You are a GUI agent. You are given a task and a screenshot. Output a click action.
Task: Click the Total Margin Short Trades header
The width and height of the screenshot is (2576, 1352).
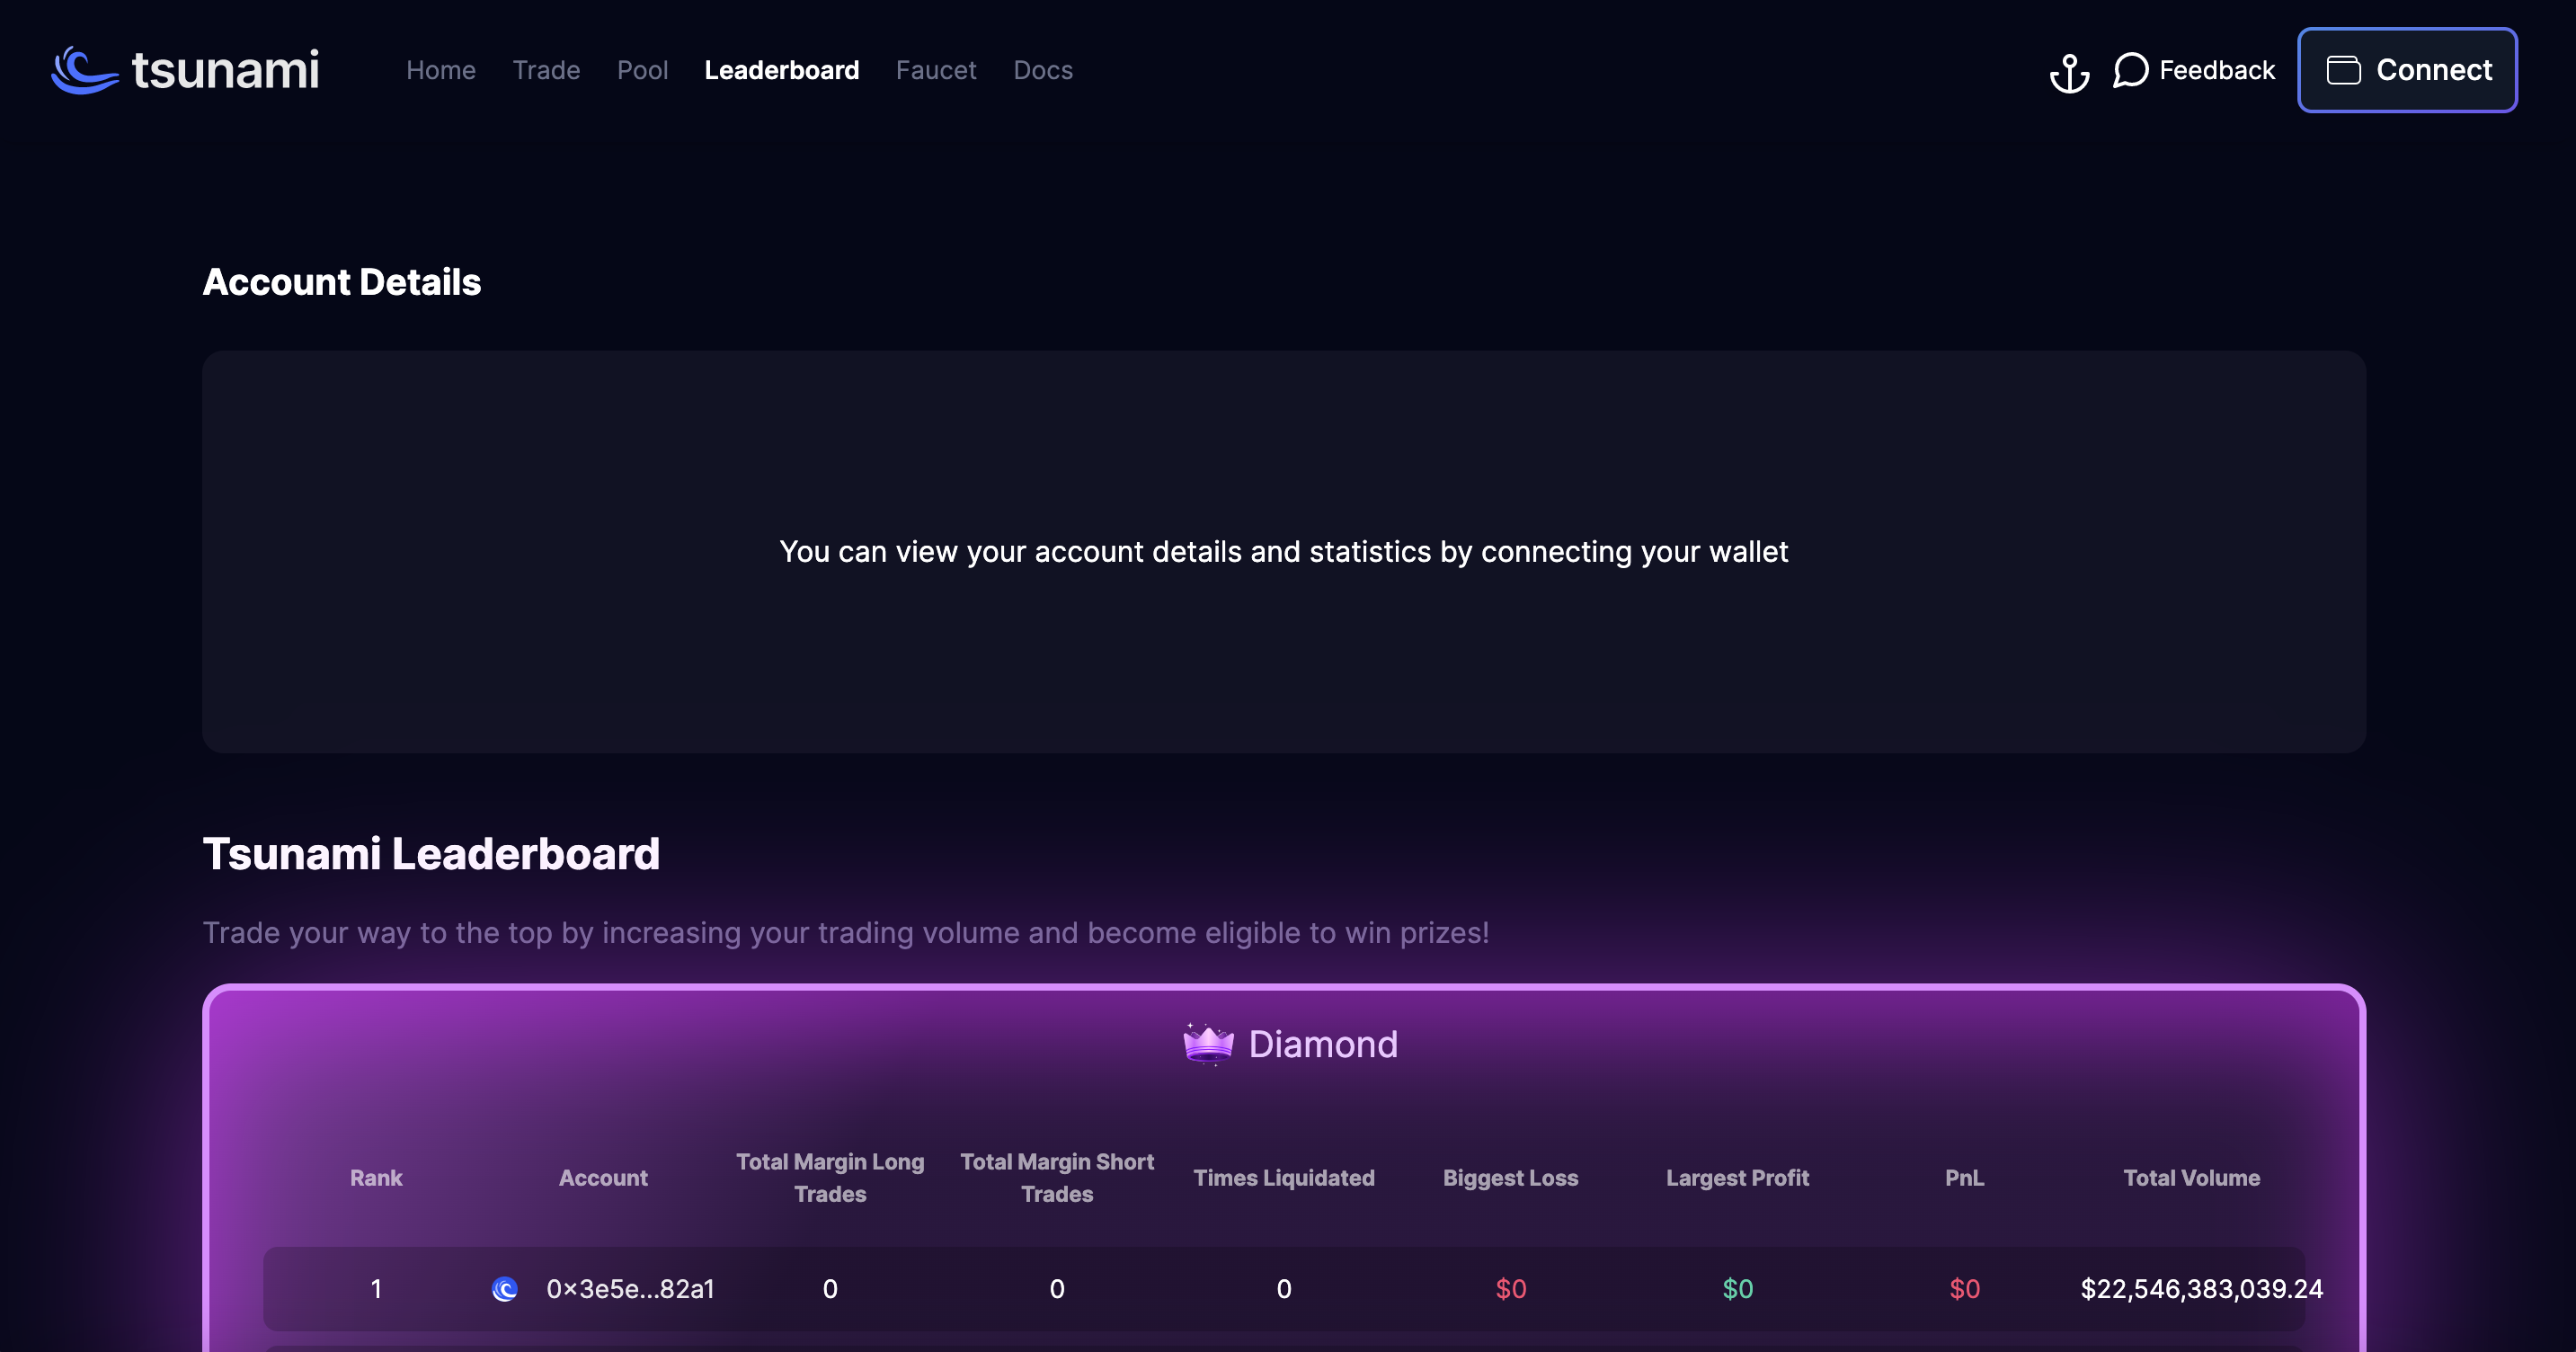(1057, 1178)
